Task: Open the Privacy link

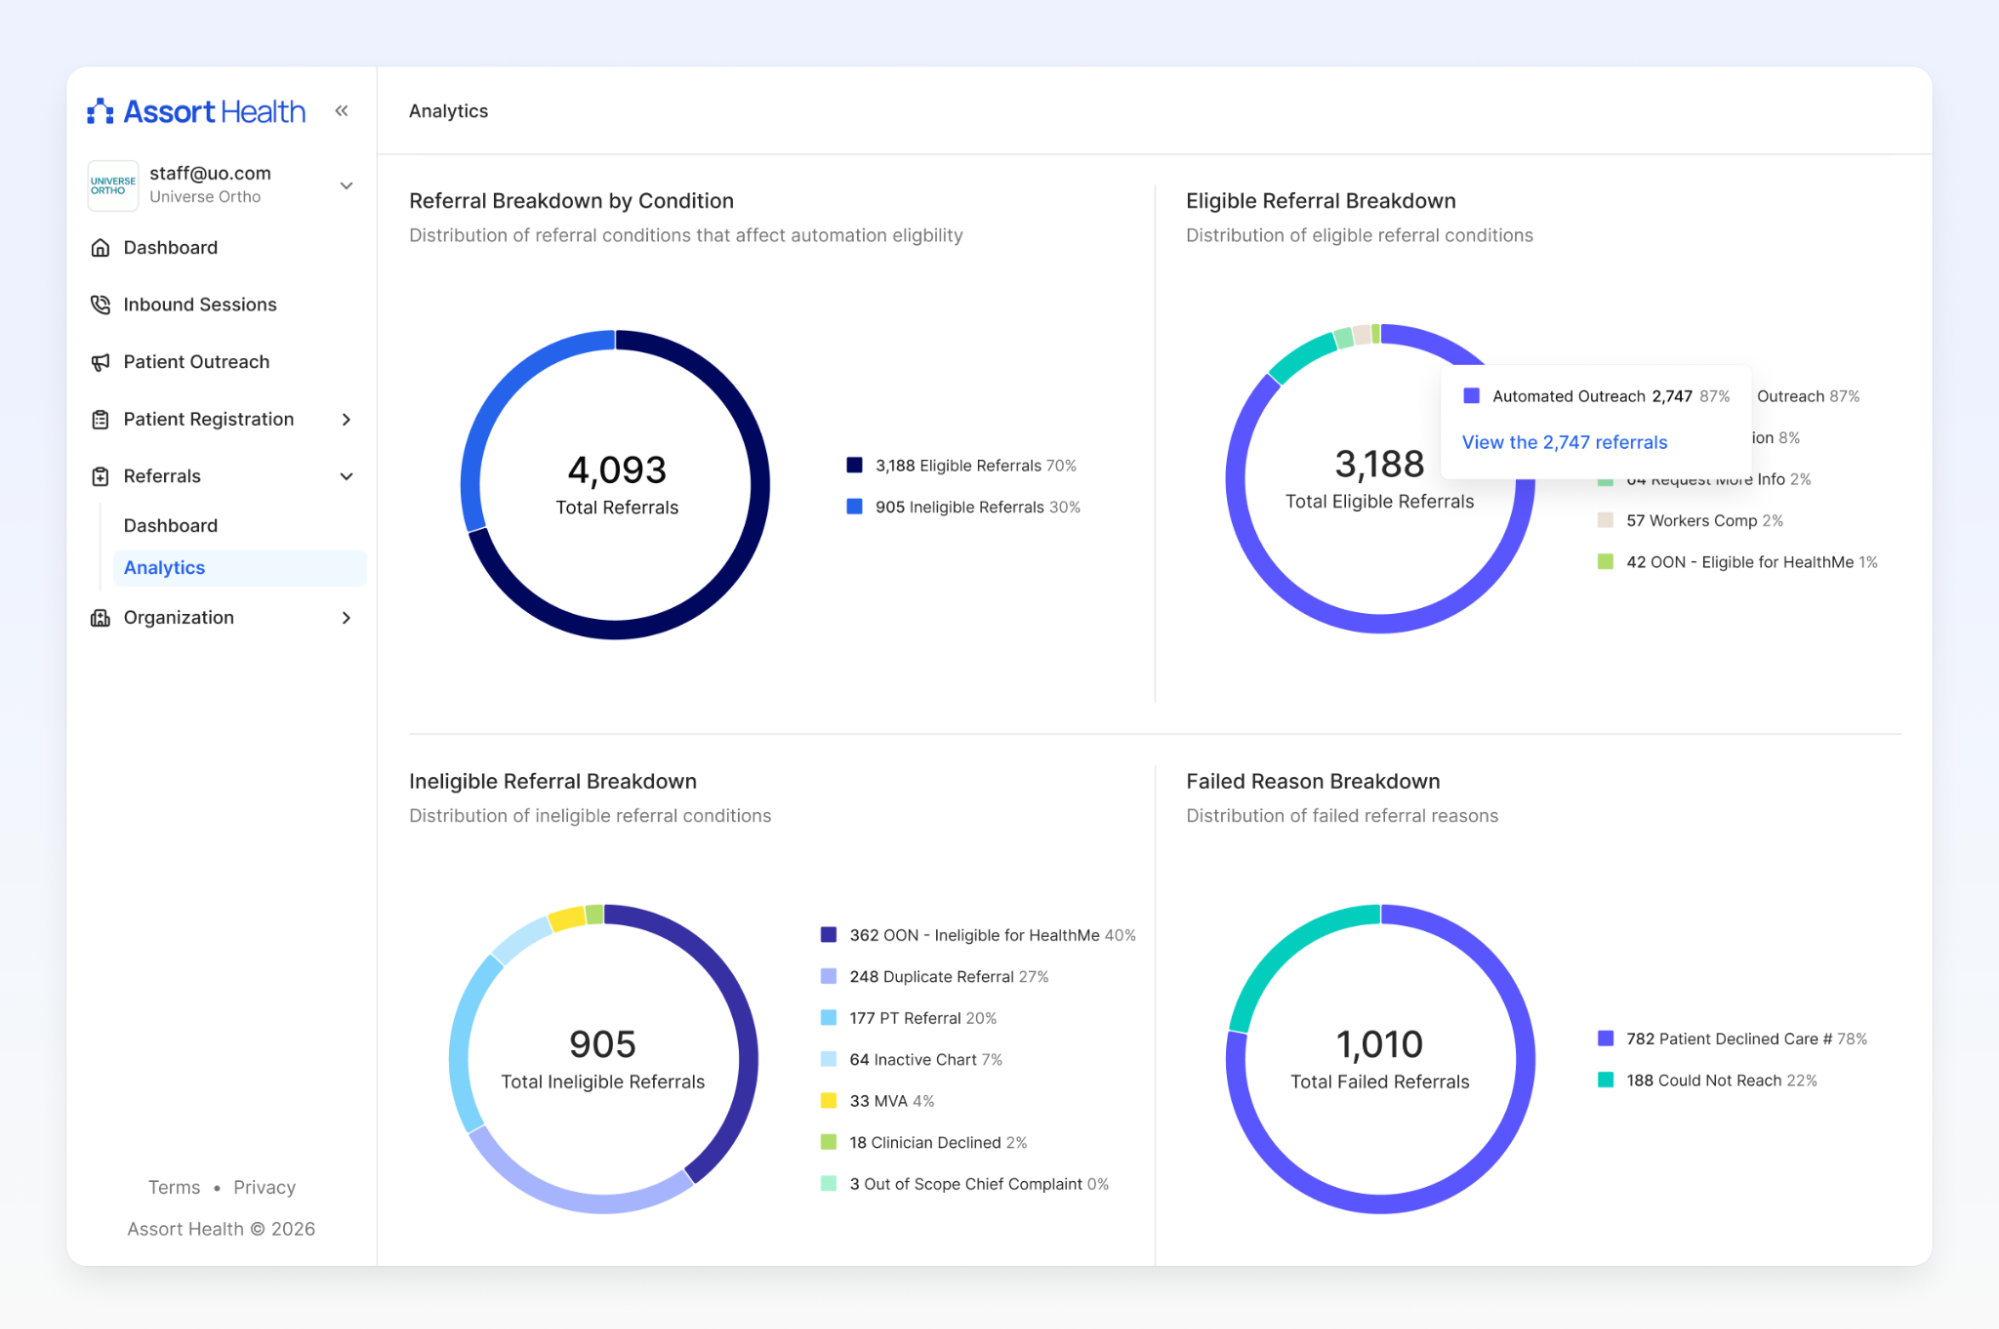Action: pos(264,1187)
